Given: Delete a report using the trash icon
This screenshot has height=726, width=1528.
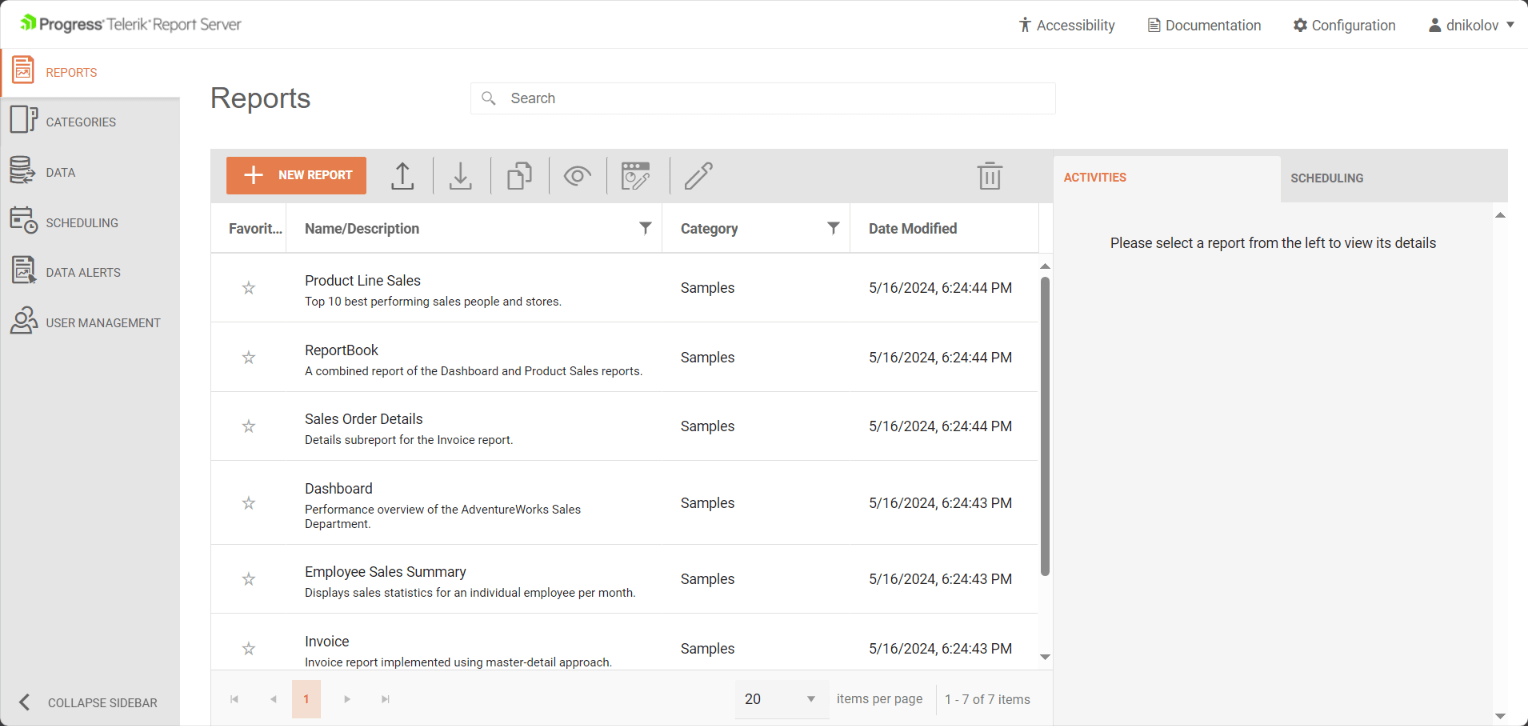Looking at the screenshot, I should (x=990, y=175).
